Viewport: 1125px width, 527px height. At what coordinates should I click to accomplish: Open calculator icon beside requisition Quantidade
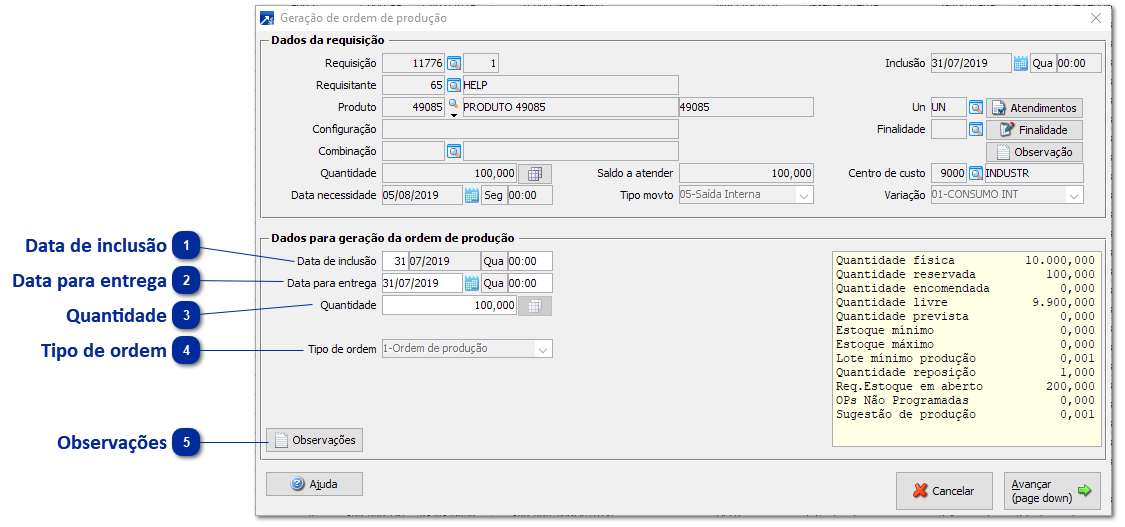pos(535,174)
